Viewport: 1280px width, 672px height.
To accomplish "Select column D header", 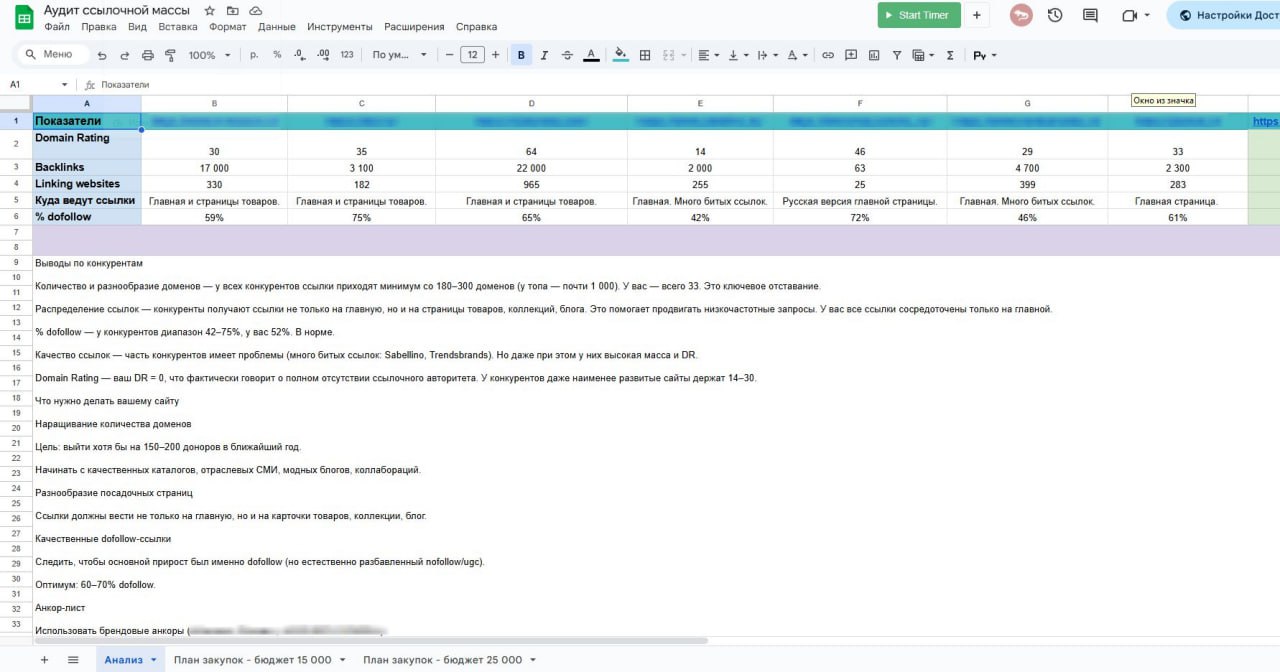I will coord(531,103).
